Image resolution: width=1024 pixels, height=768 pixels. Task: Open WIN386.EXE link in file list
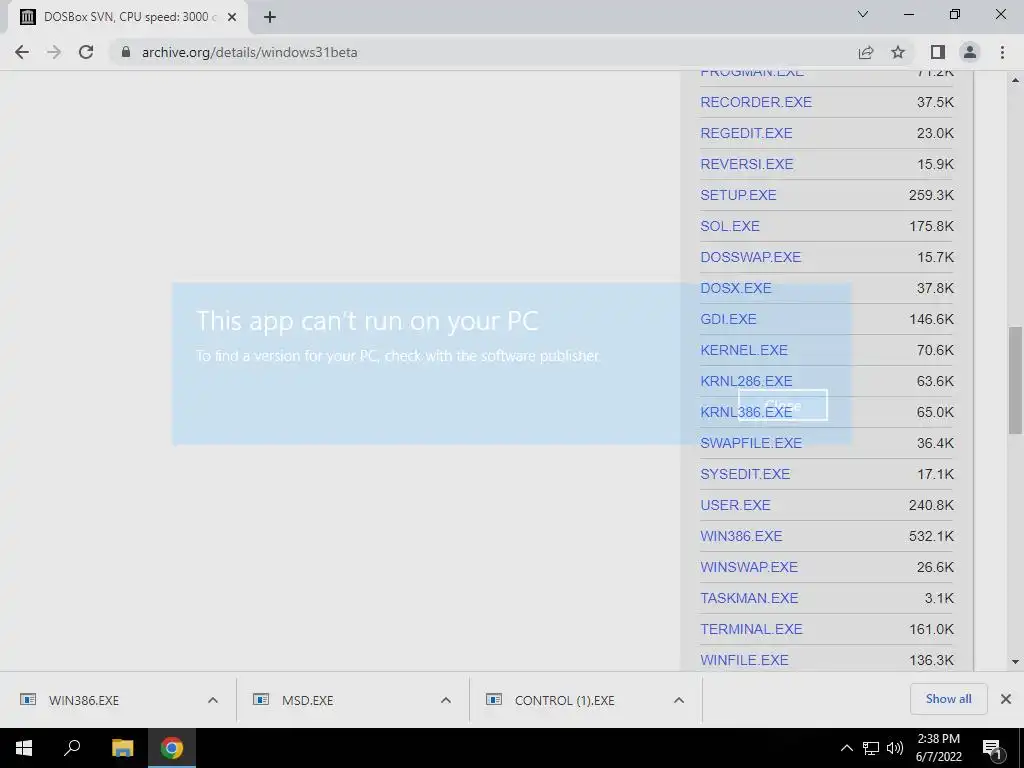tap(741, 536)
